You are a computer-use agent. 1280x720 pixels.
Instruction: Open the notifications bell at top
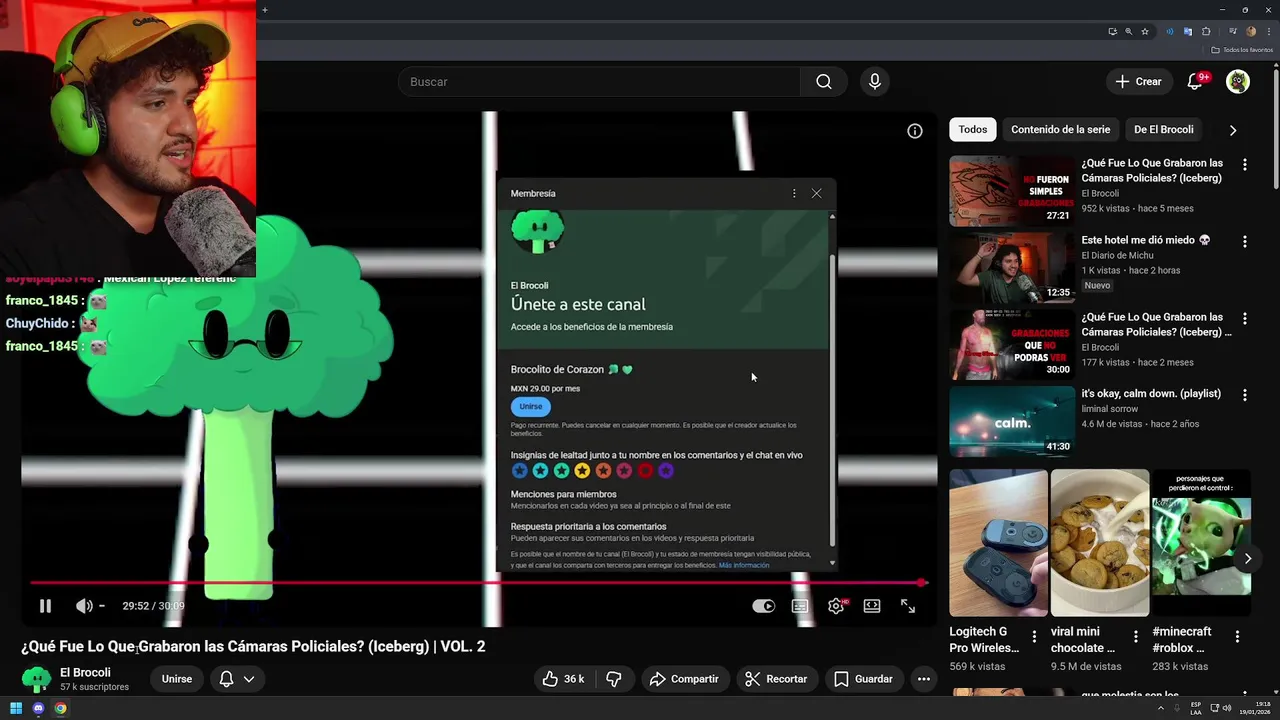pos(1195,82)
